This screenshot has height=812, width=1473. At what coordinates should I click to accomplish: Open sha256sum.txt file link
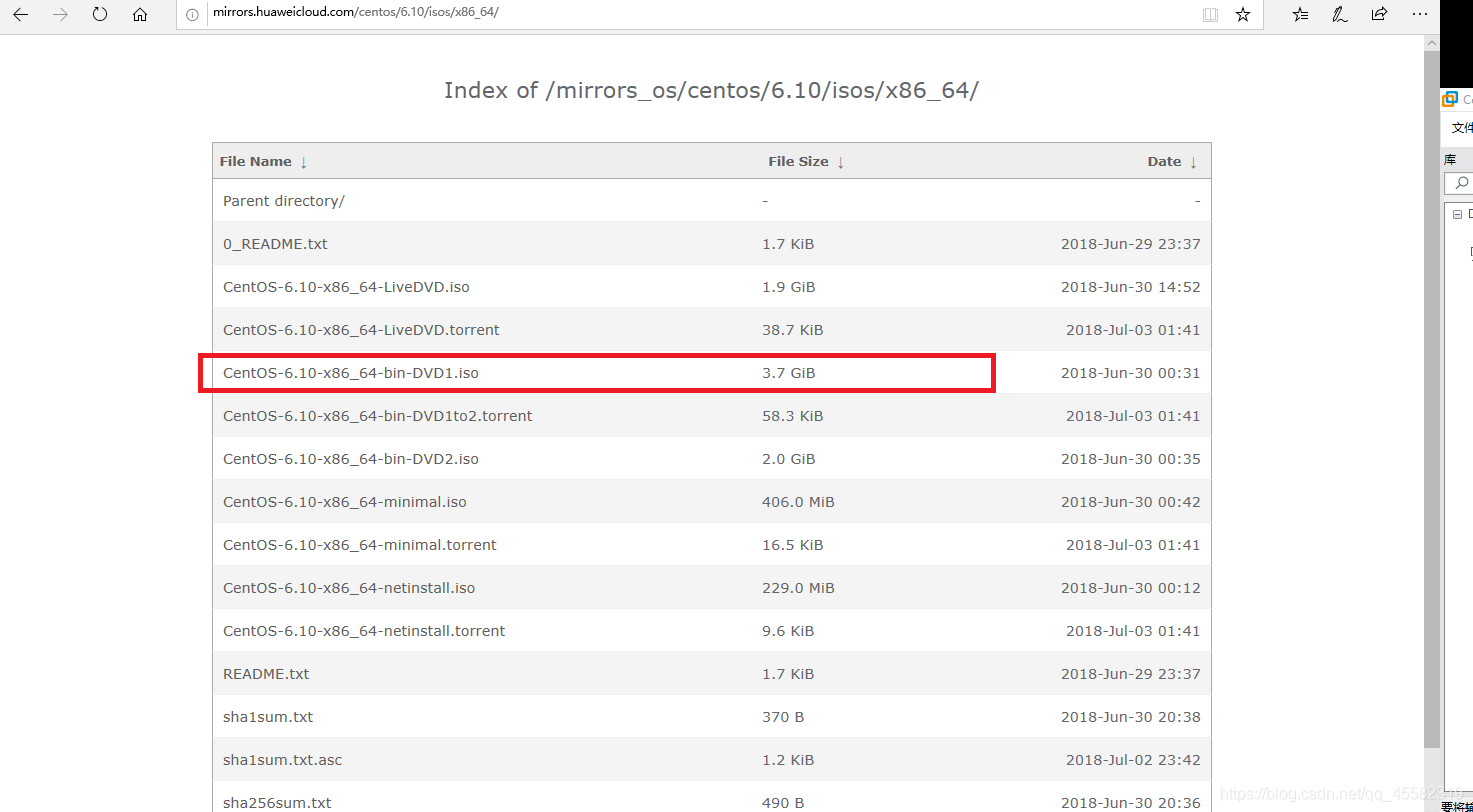[x=277, y=803]
